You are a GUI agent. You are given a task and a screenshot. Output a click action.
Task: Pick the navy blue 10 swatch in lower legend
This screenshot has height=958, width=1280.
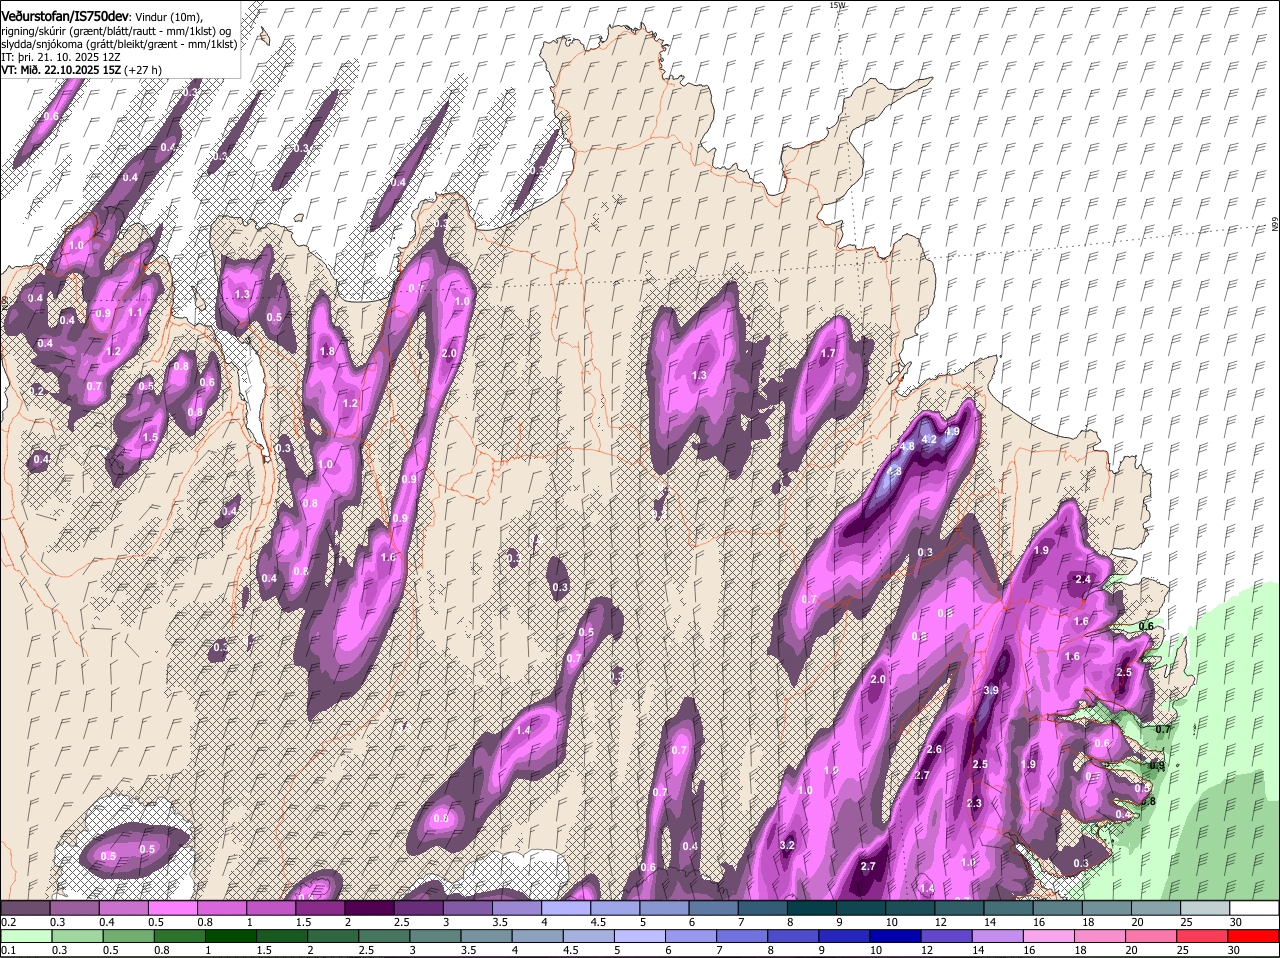pos(896,936)
